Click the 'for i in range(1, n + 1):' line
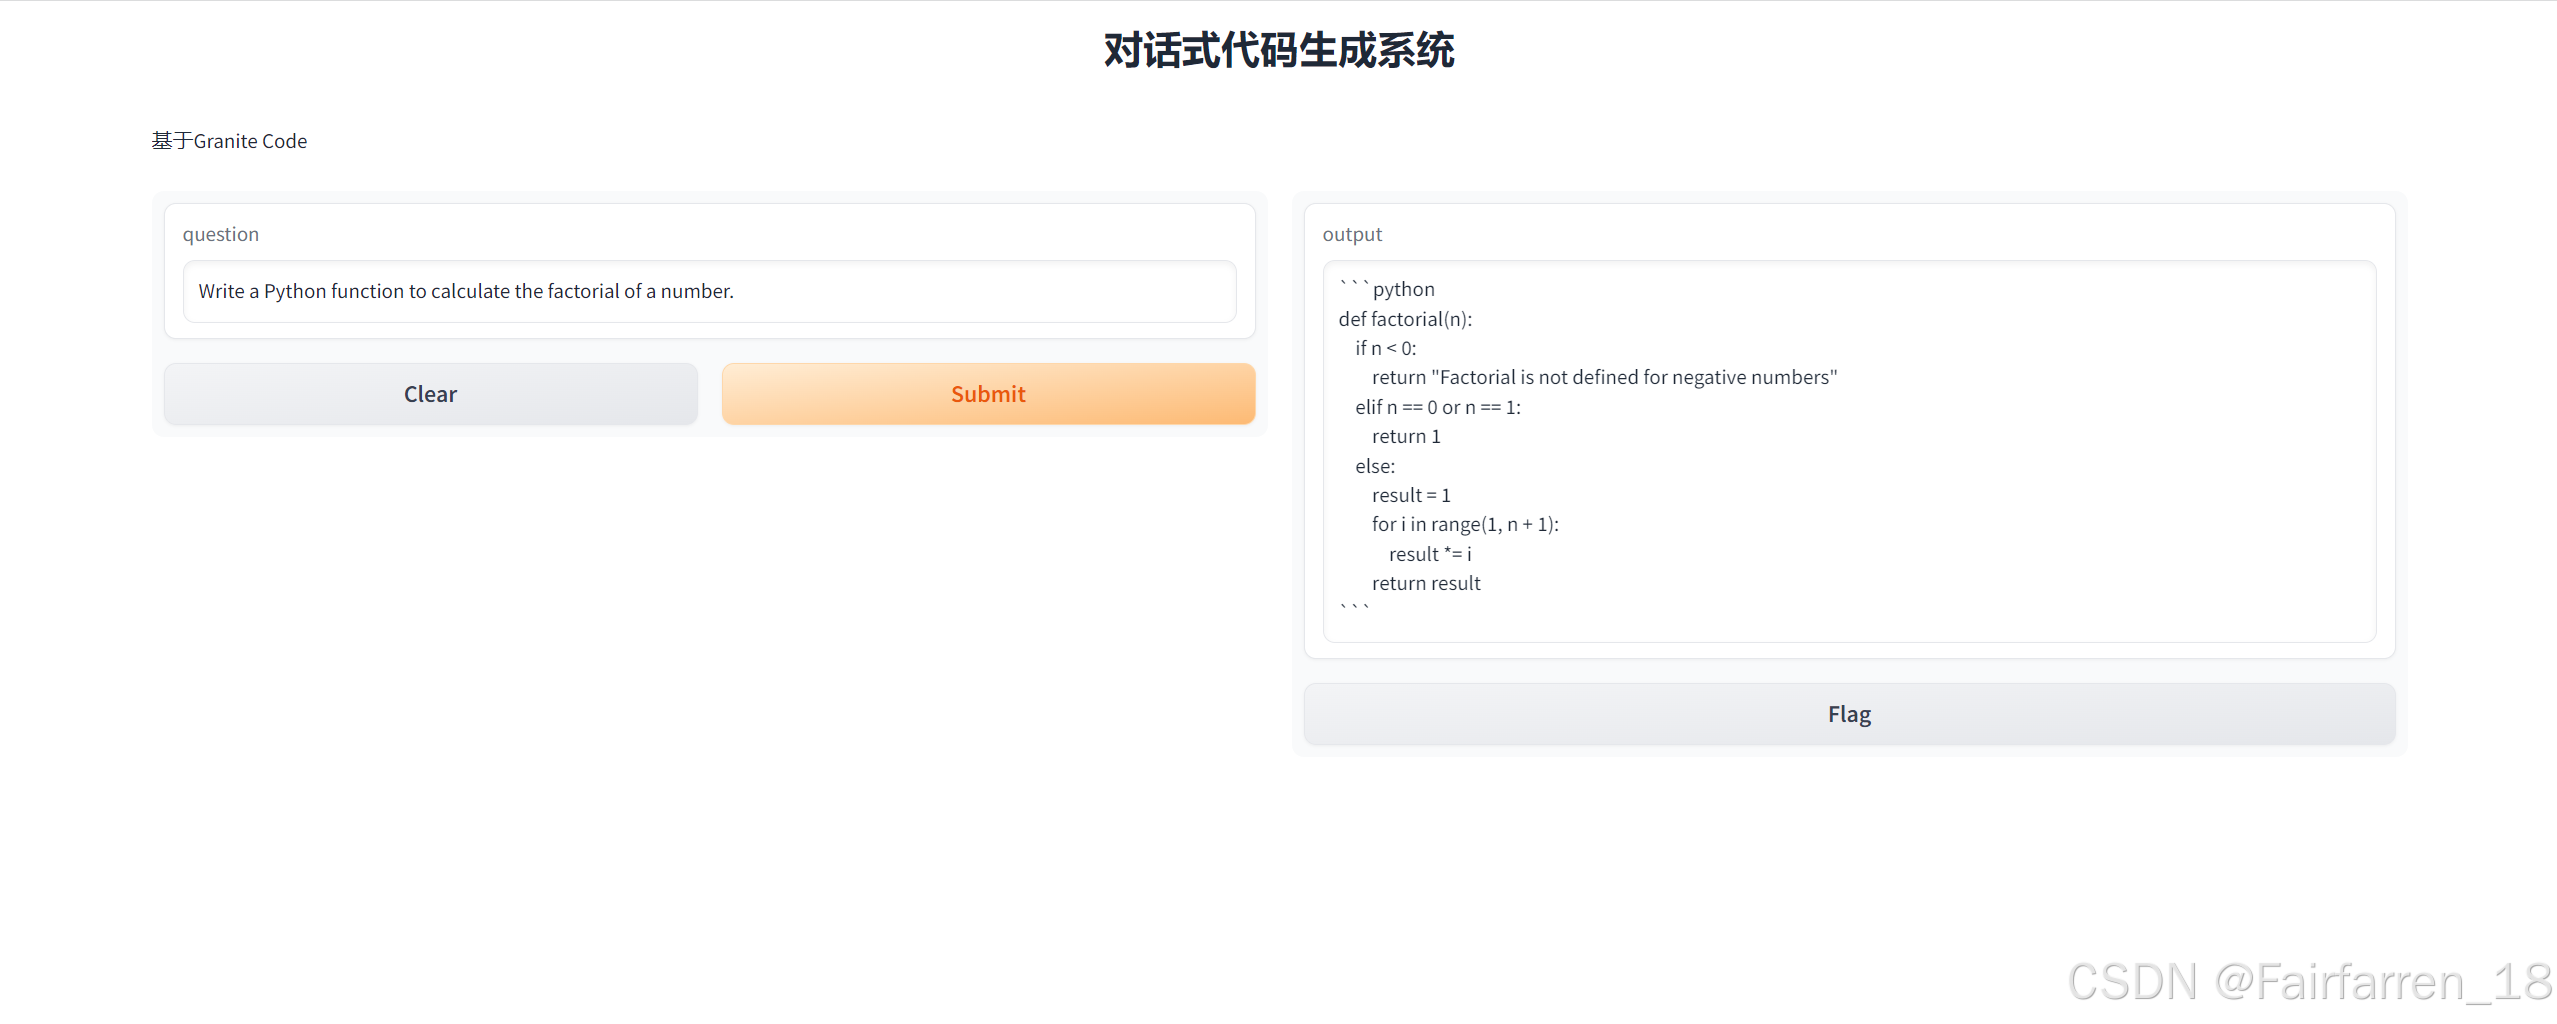 pyautogui.click(x=1465, y=524)
